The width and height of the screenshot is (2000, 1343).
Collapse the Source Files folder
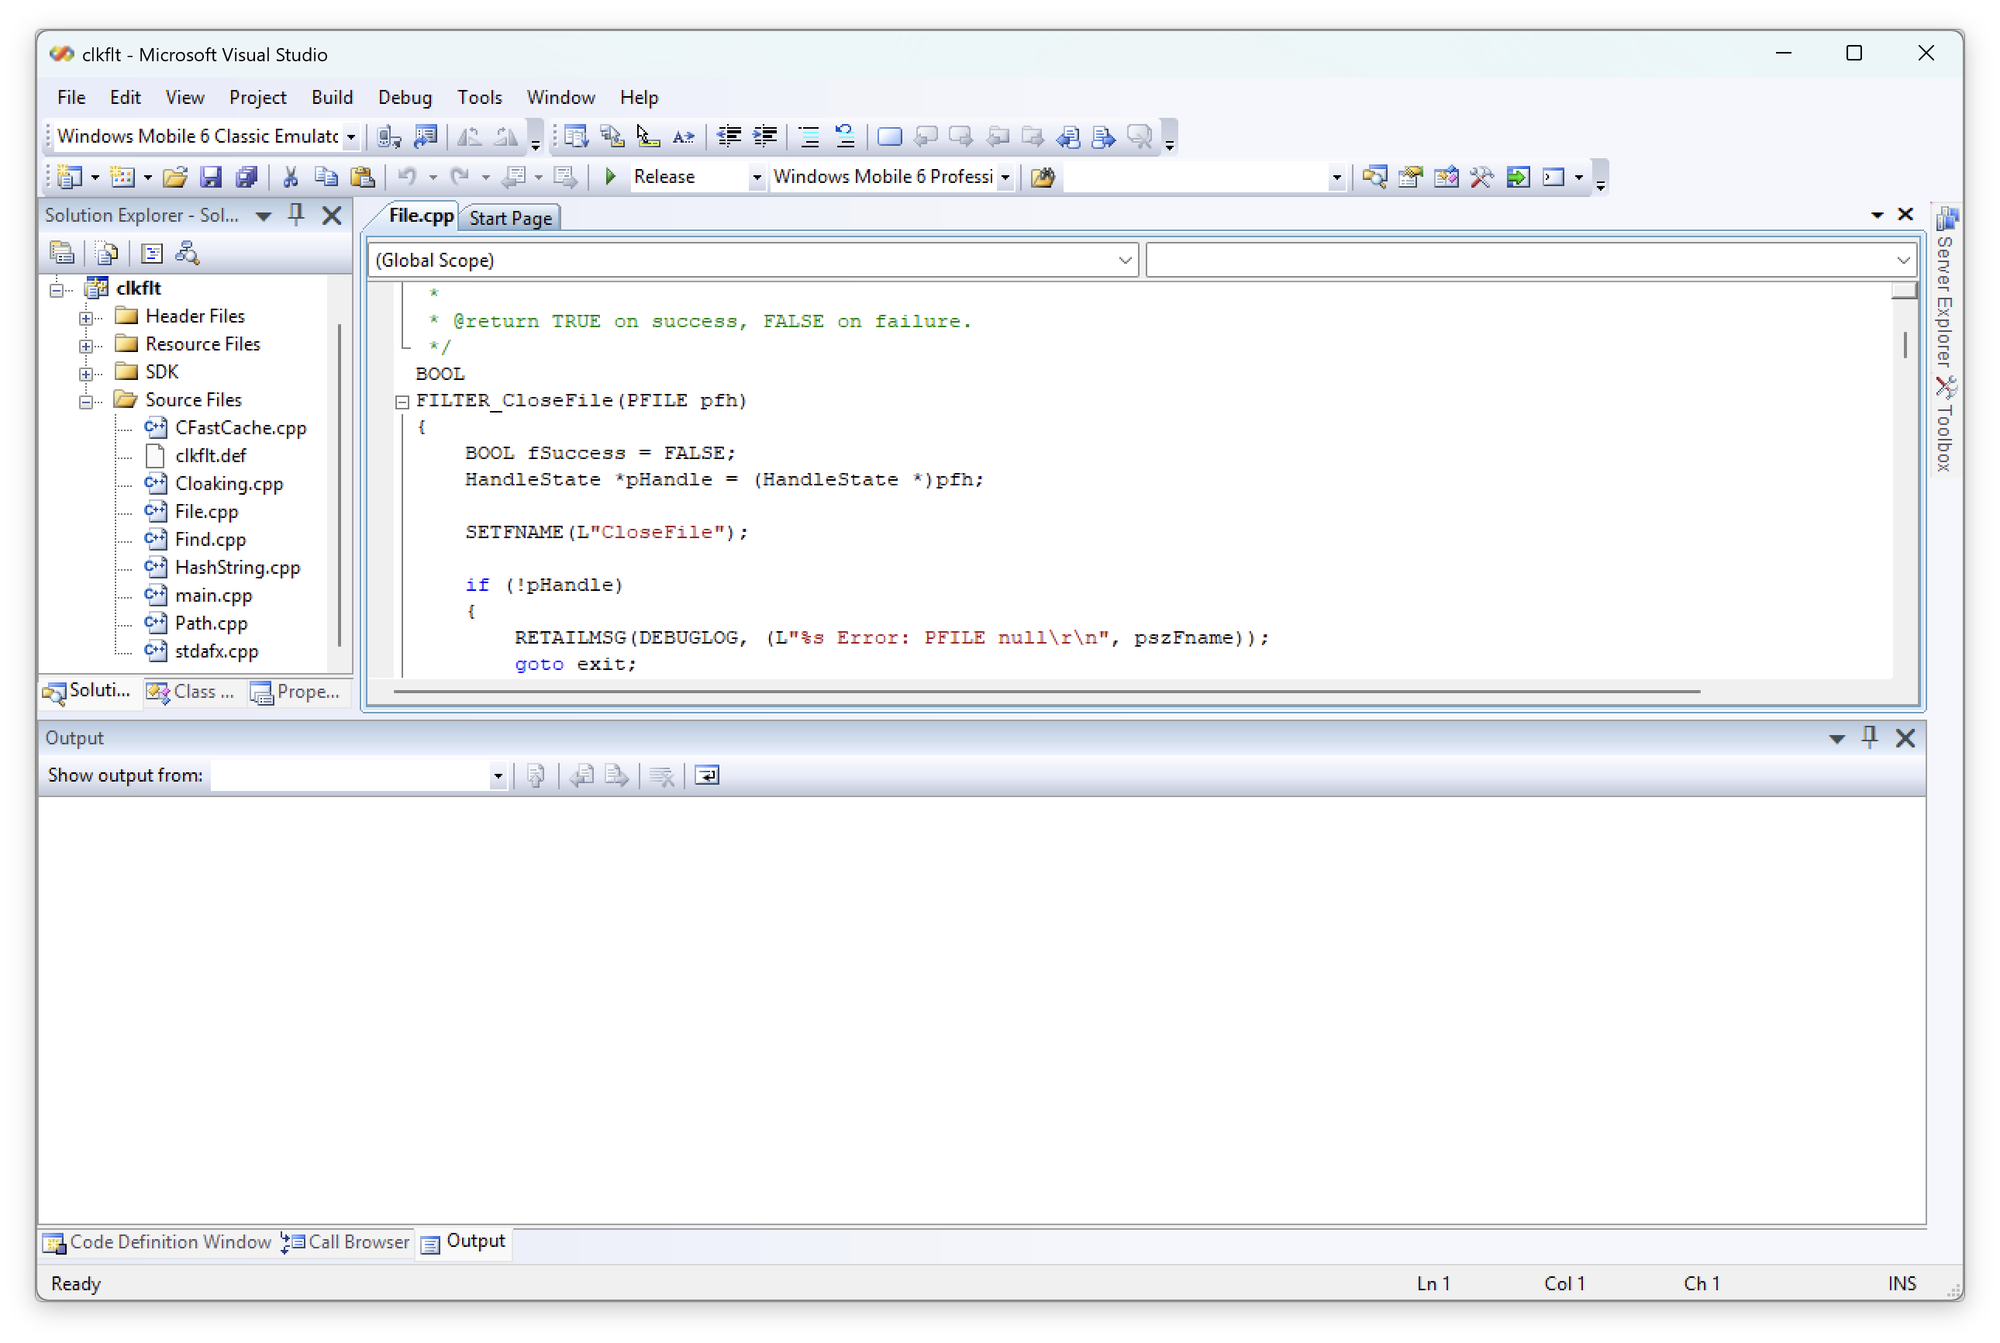pos(87,402)
